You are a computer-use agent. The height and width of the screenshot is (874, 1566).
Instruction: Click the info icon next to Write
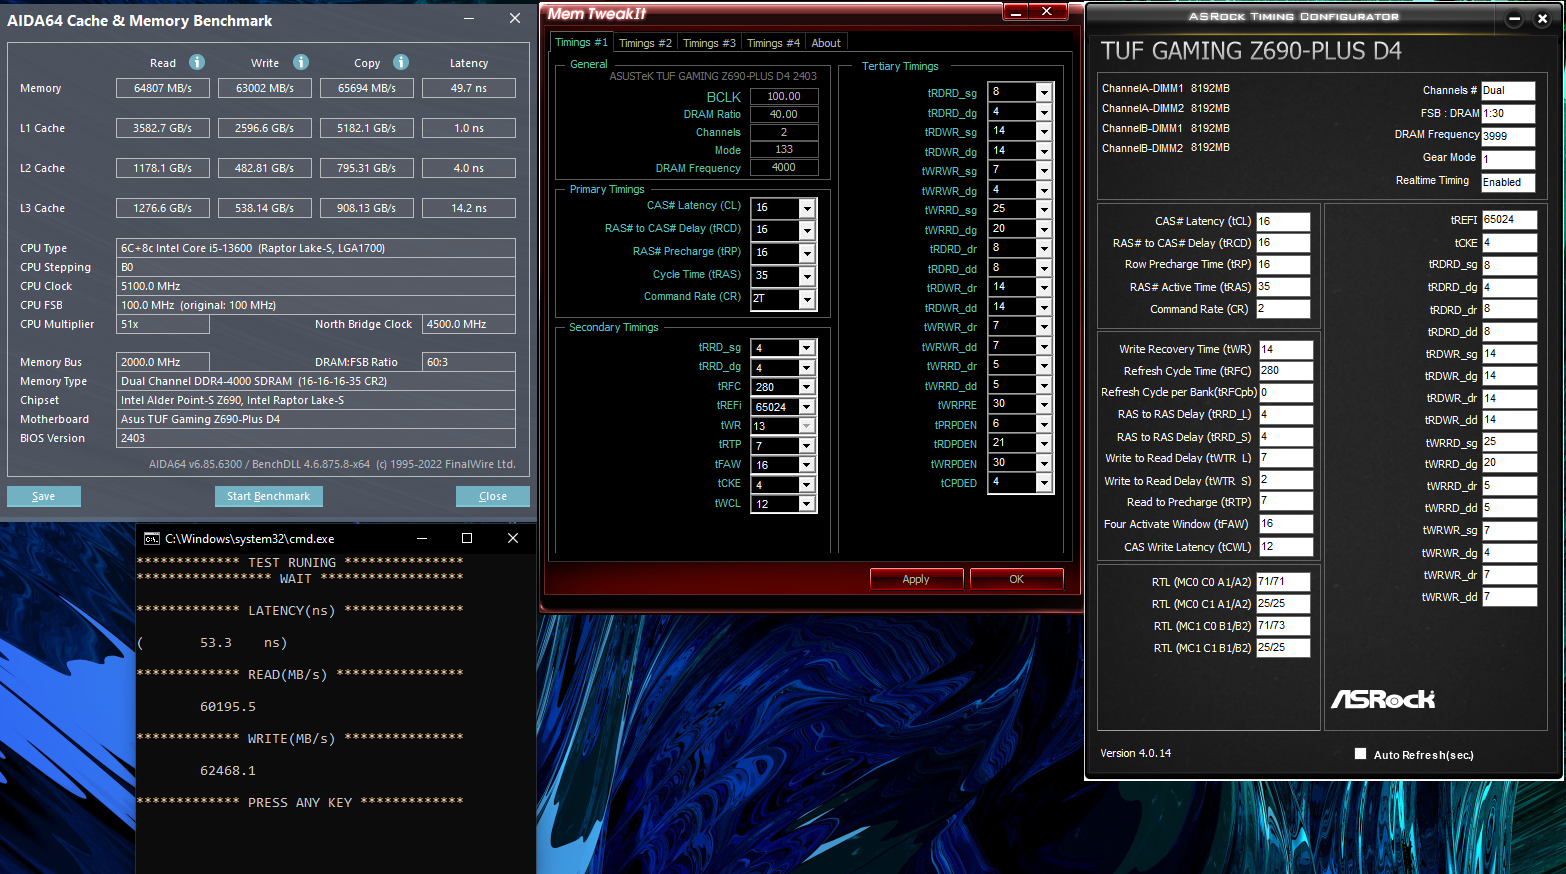click(301, 62)
